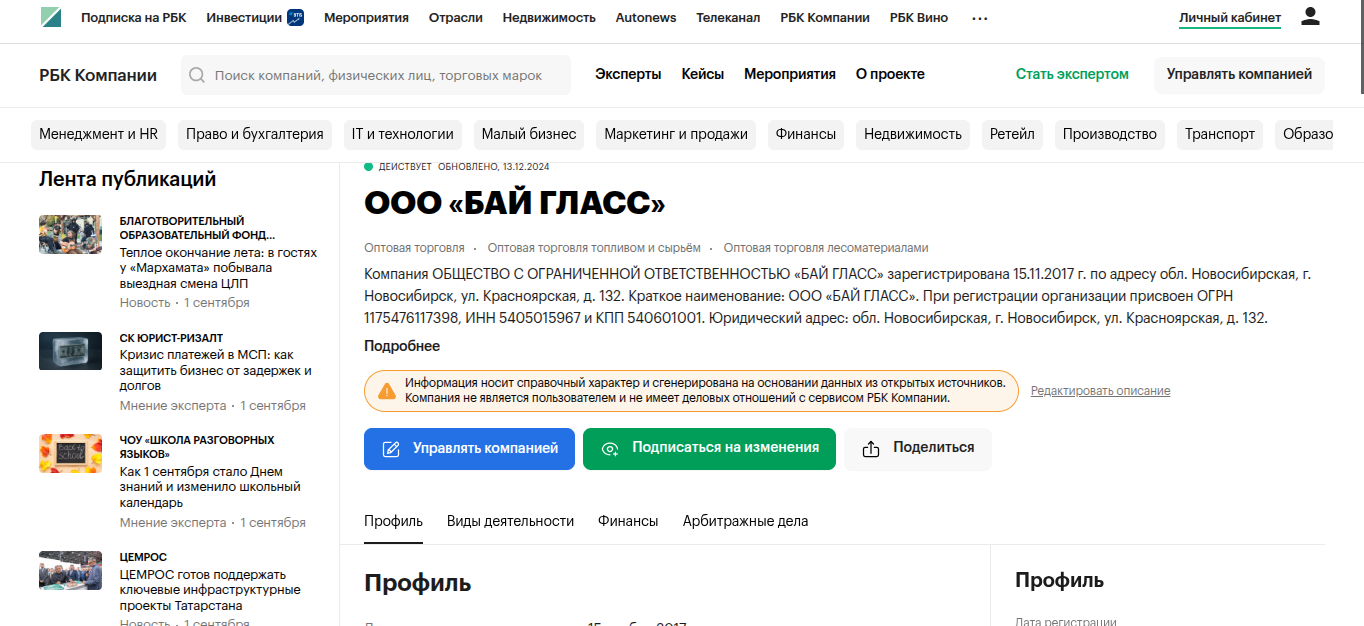Open РБК Вино section
Screen dimensions: 1364x626
point(919,18)
